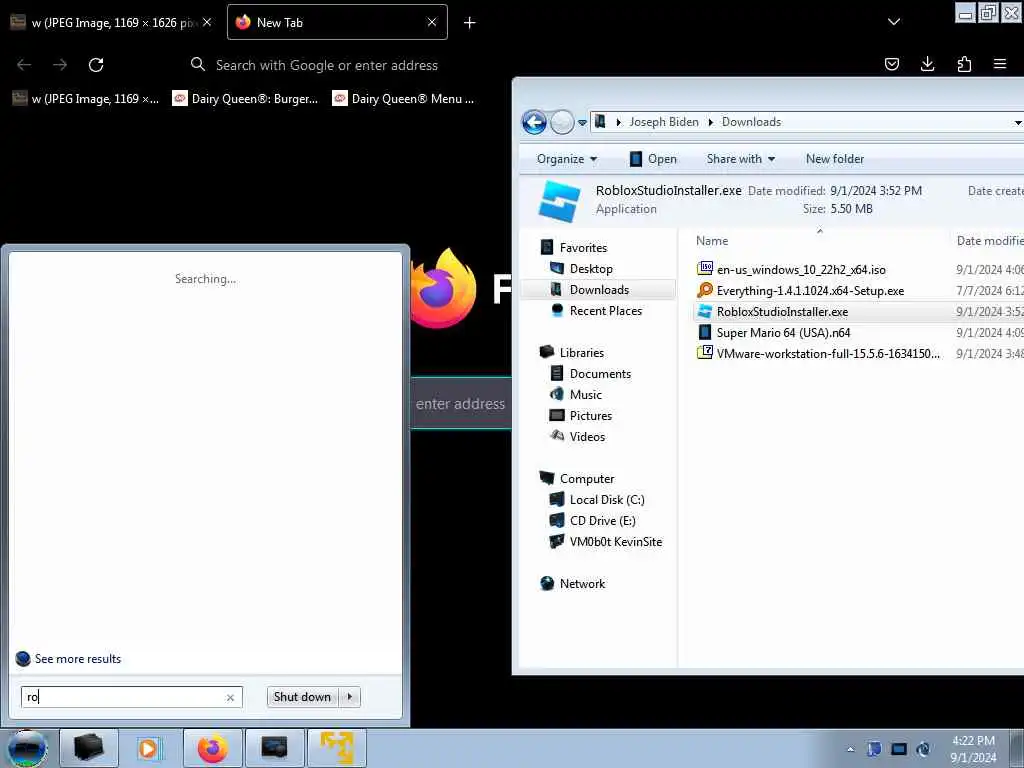Open Firefox extensions icon
1024x768 pixels.
[x=964, y=64]
